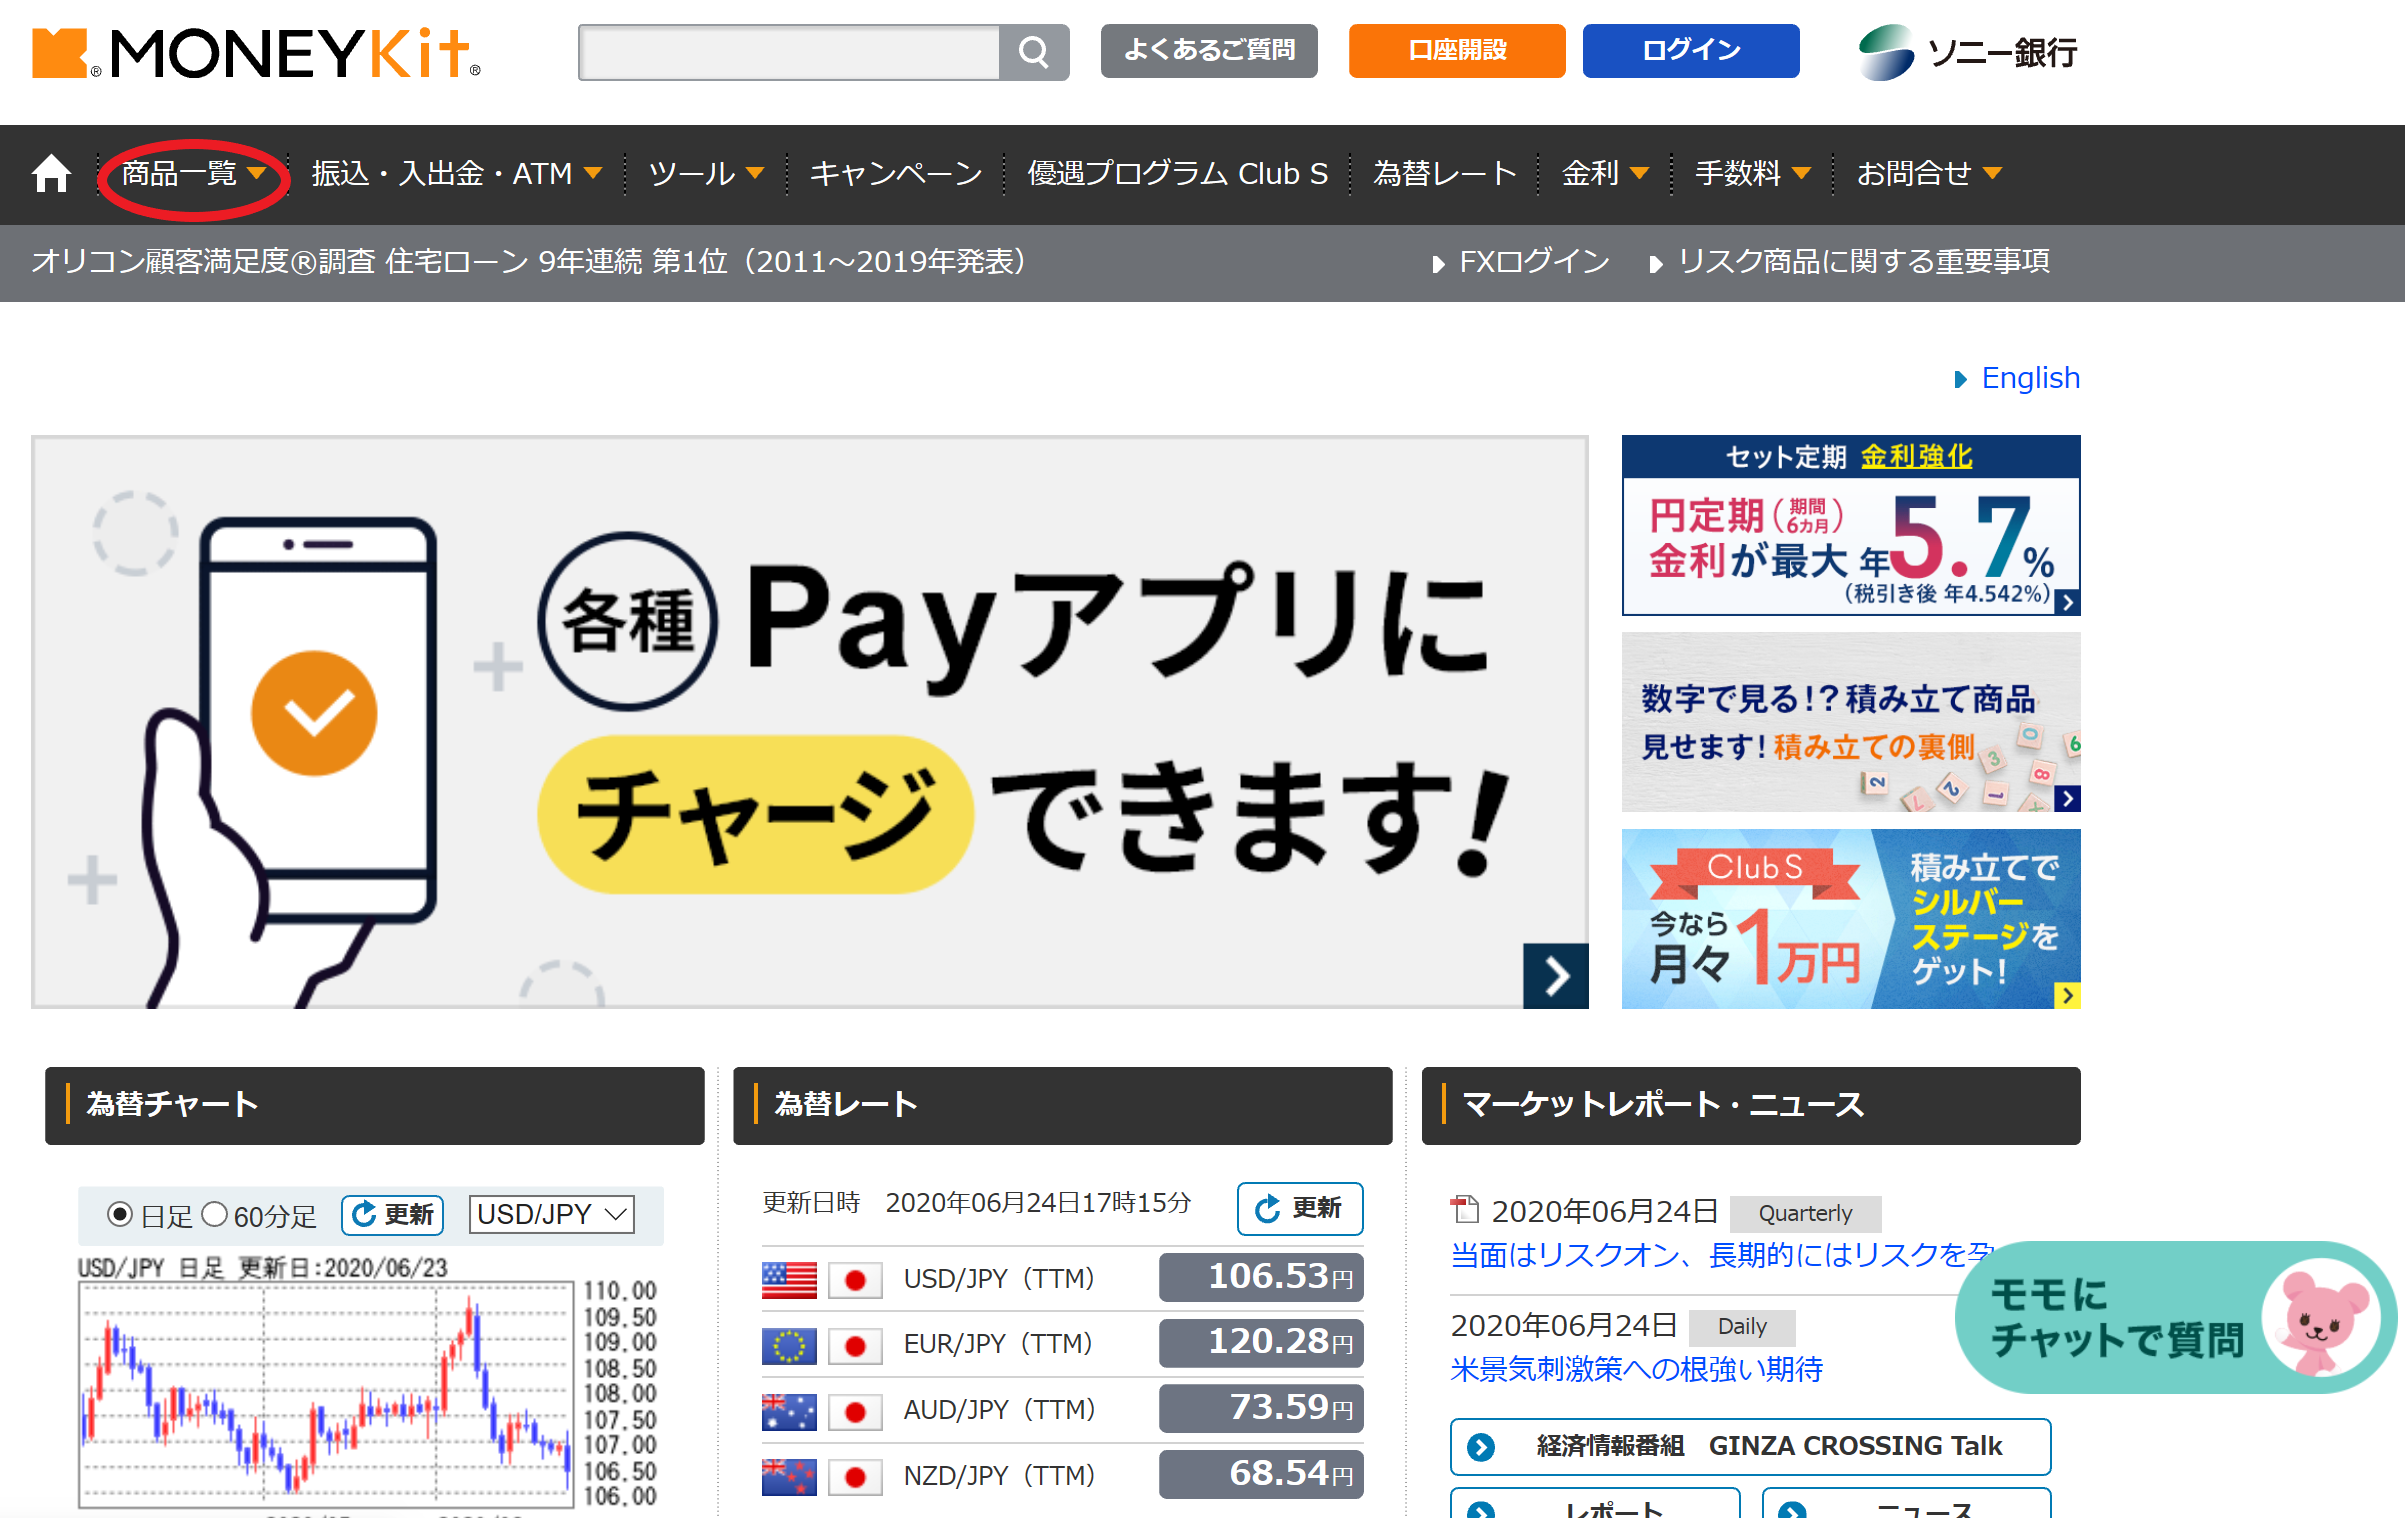Open 優遇プログラム Club S menu item

(x=1176, y=173)
